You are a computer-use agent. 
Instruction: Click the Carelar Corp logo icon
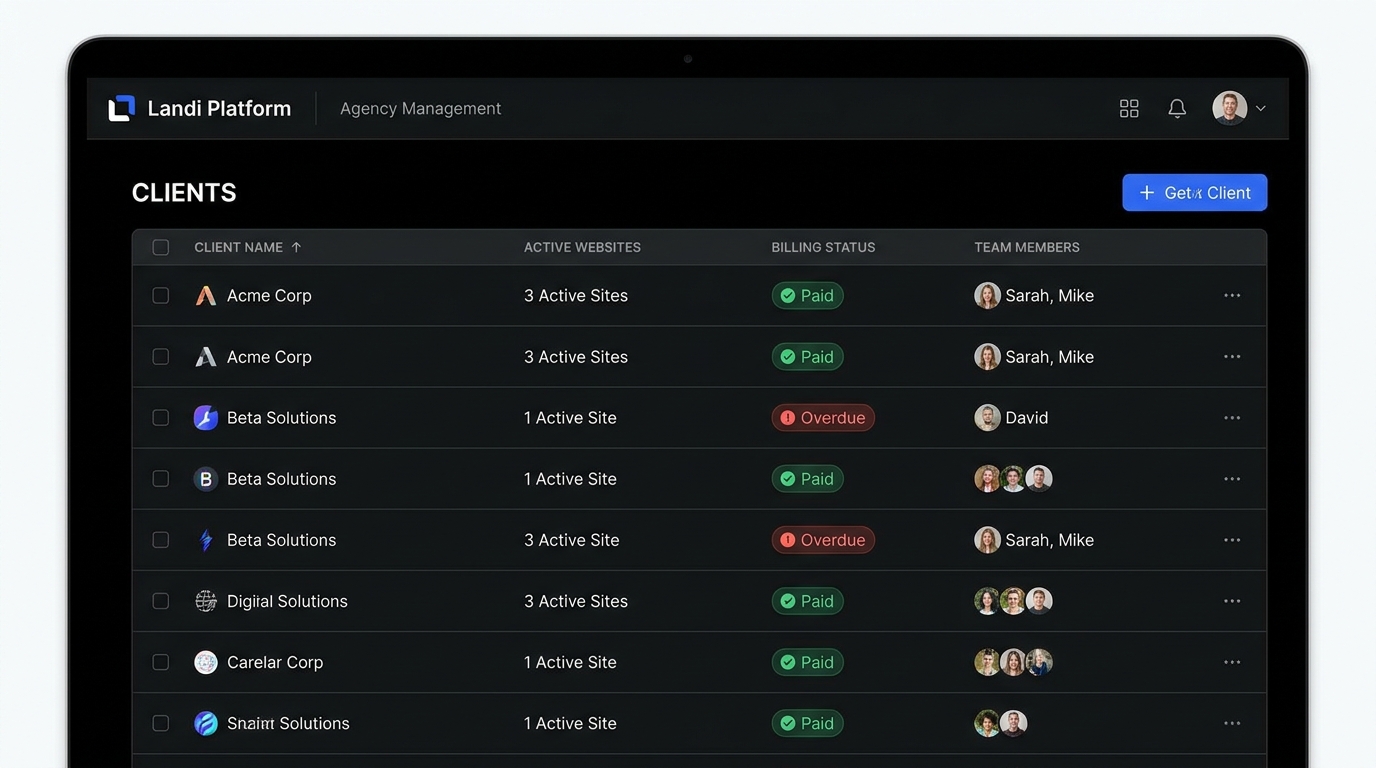click(206, 662)
